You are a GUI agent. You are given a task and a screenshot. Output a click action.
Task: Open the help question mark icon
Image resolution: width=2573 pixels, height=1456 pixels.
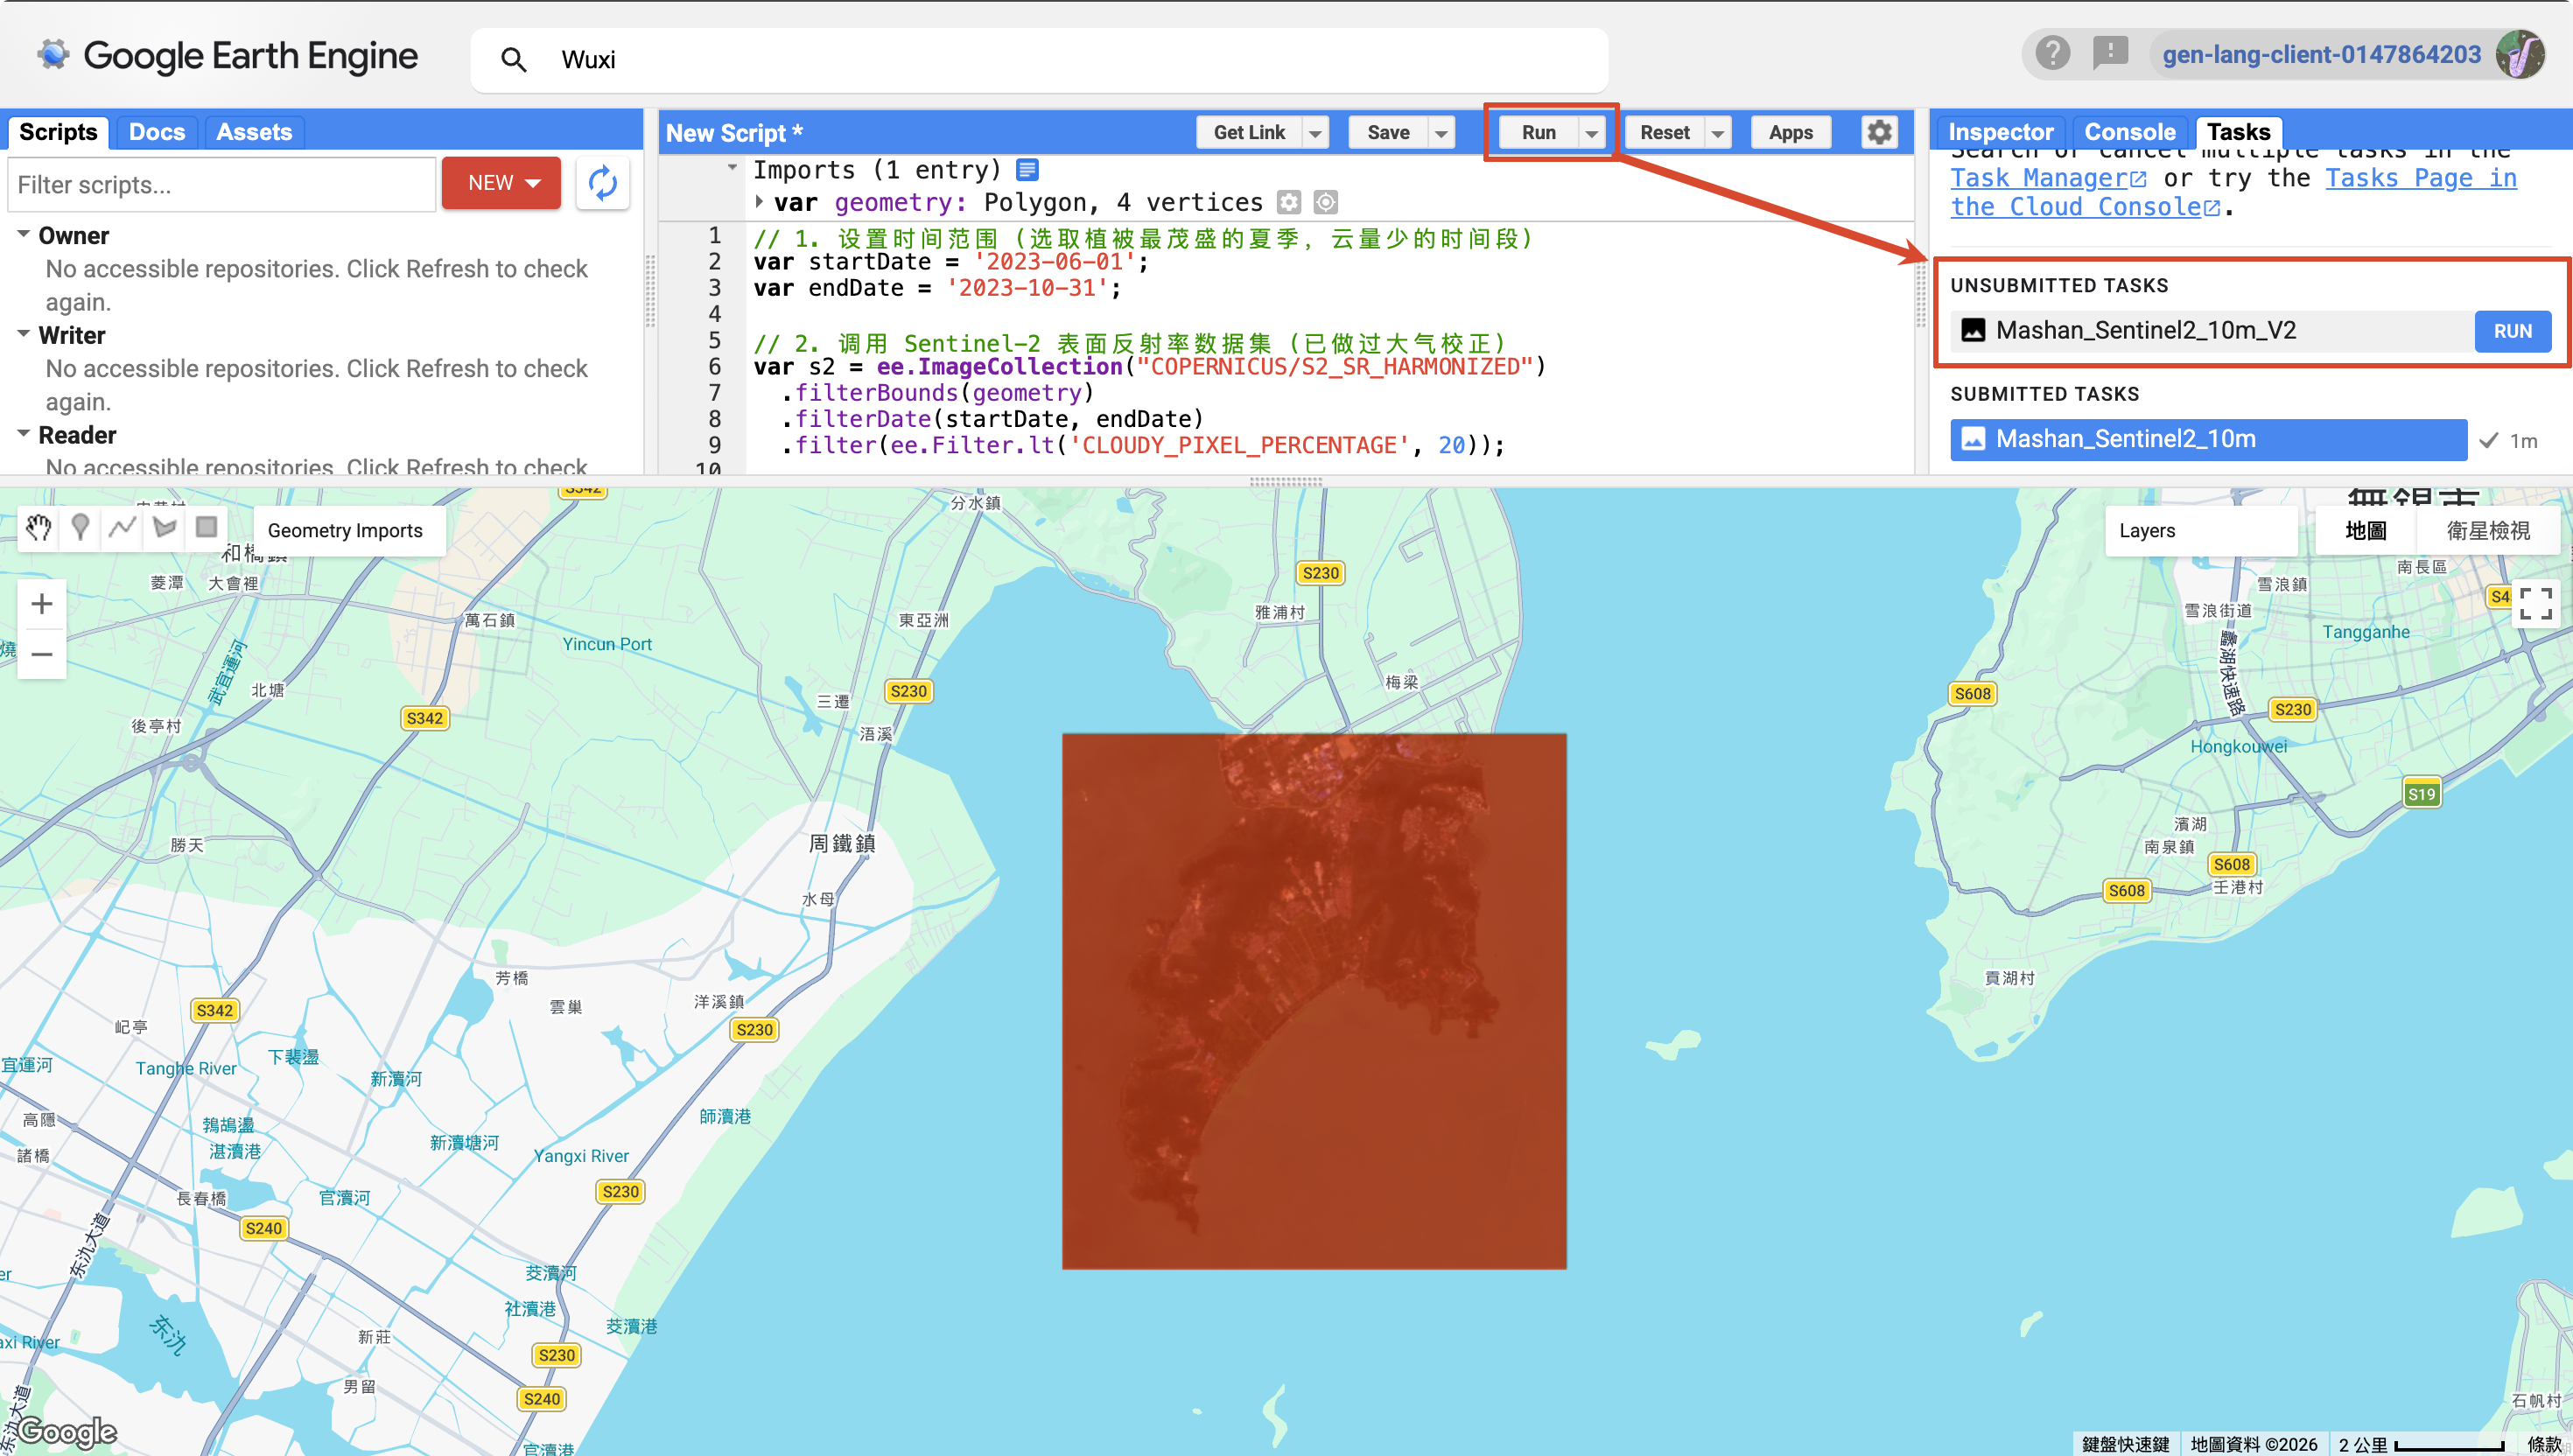(x=2052, y=53)
